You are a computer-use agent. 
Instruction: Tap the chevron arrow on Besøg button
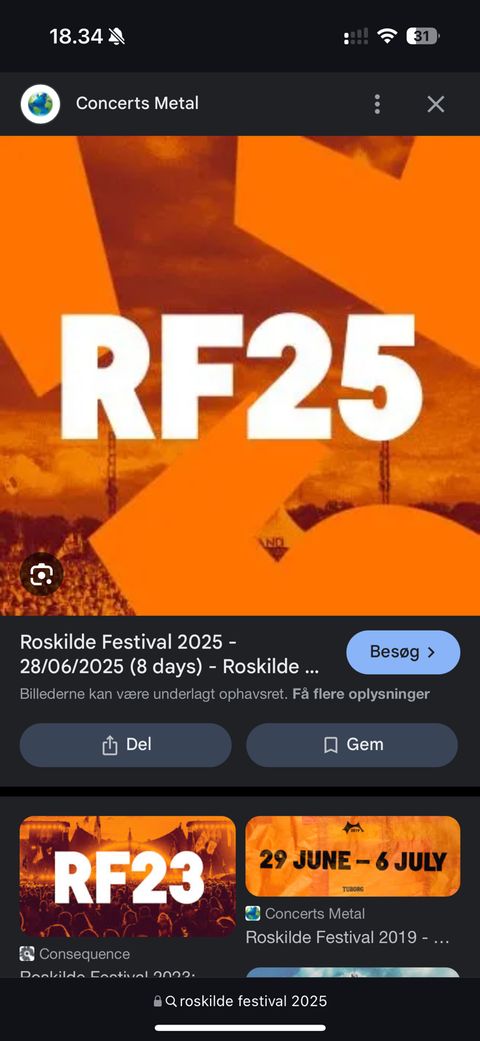[432, 652]
